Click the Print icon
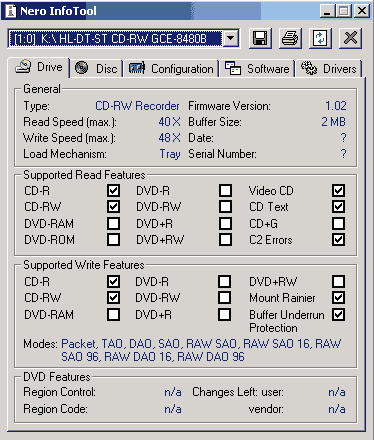 pos(290,38)
